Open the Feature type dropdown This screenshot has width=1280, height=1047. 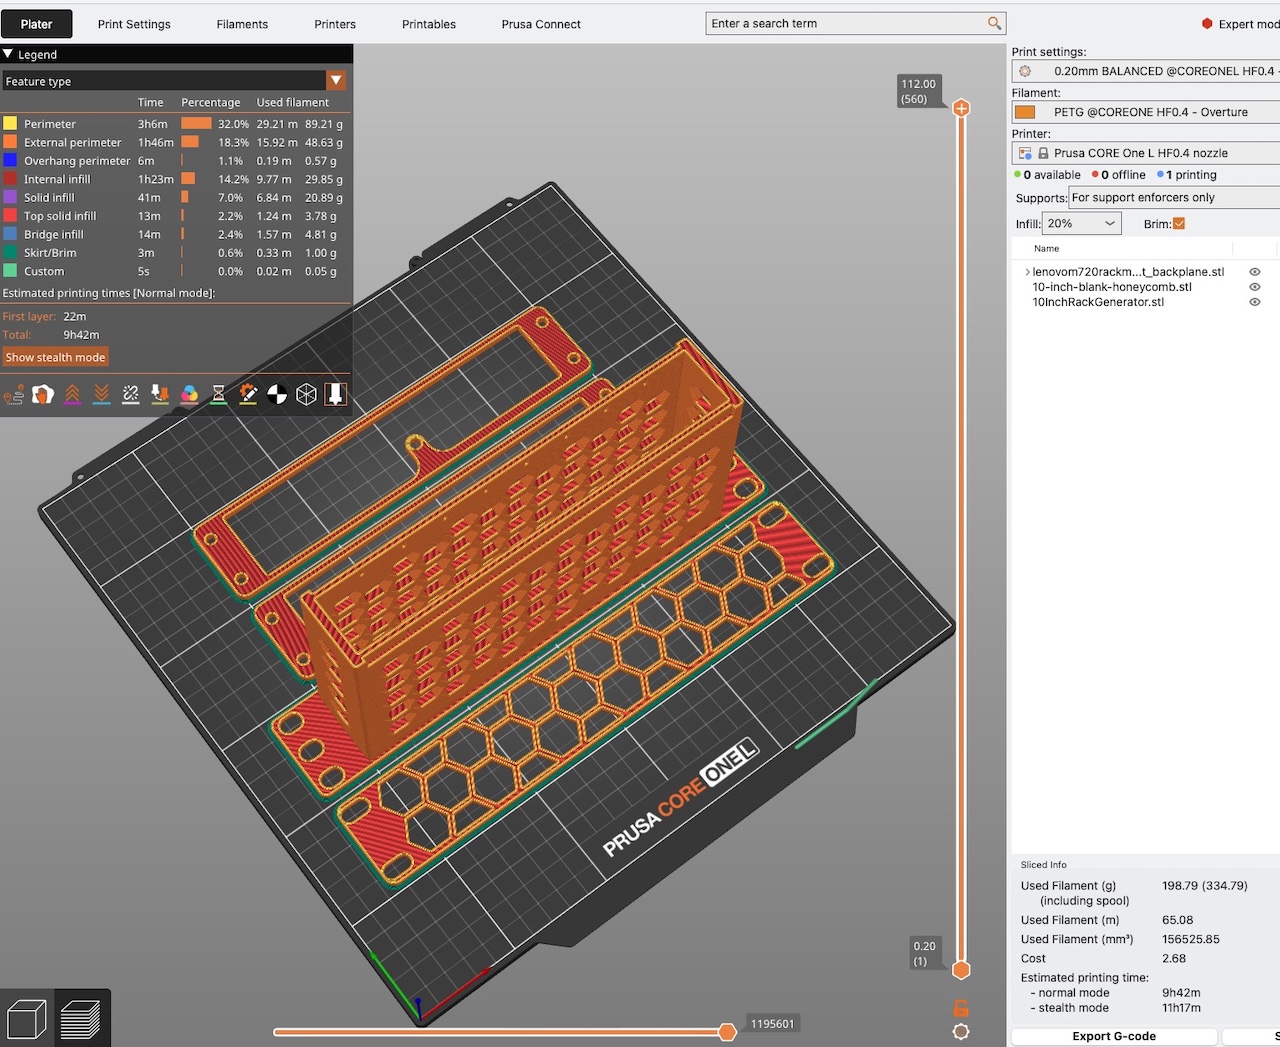pyautogui.click(x=336, y=81)
